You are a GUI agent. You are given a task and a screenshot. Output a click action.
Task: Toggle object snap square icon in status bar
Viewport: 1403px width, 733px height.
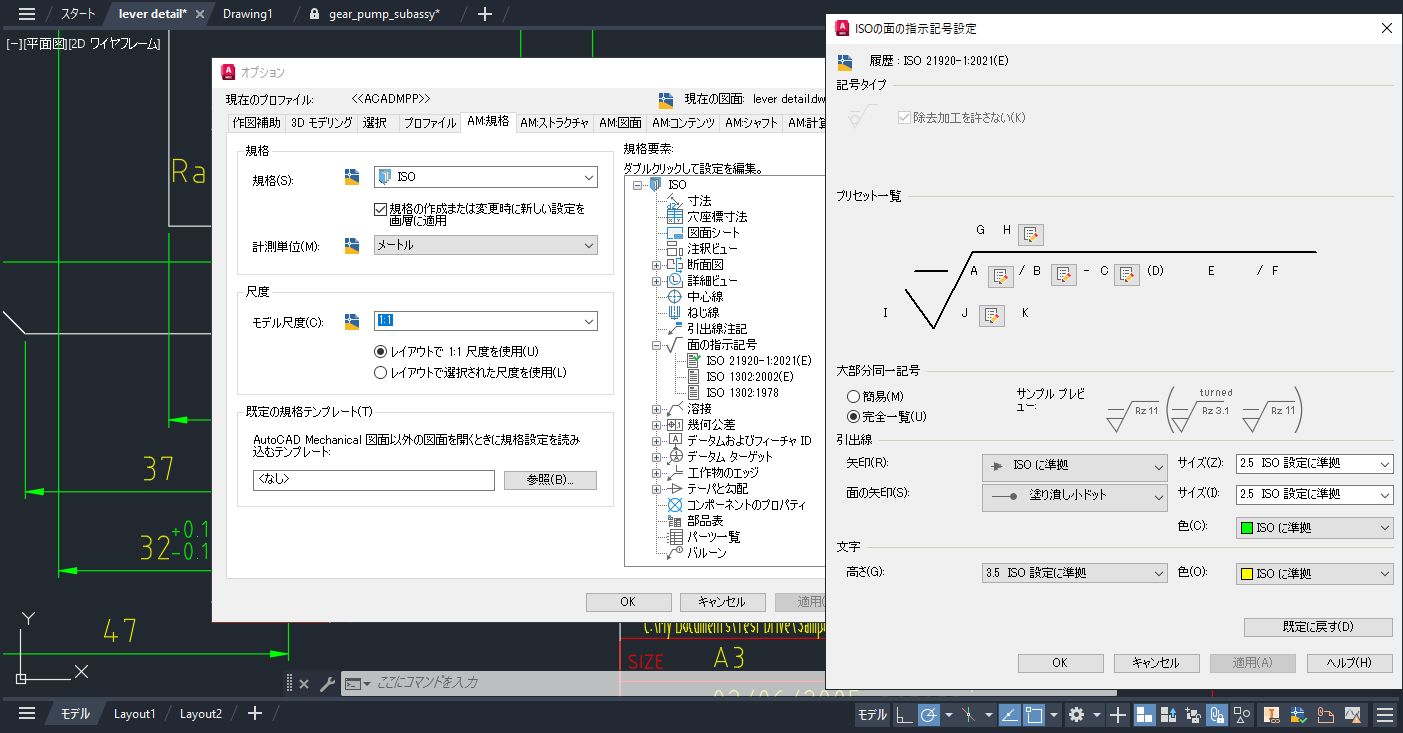(x=1034, y=715)
